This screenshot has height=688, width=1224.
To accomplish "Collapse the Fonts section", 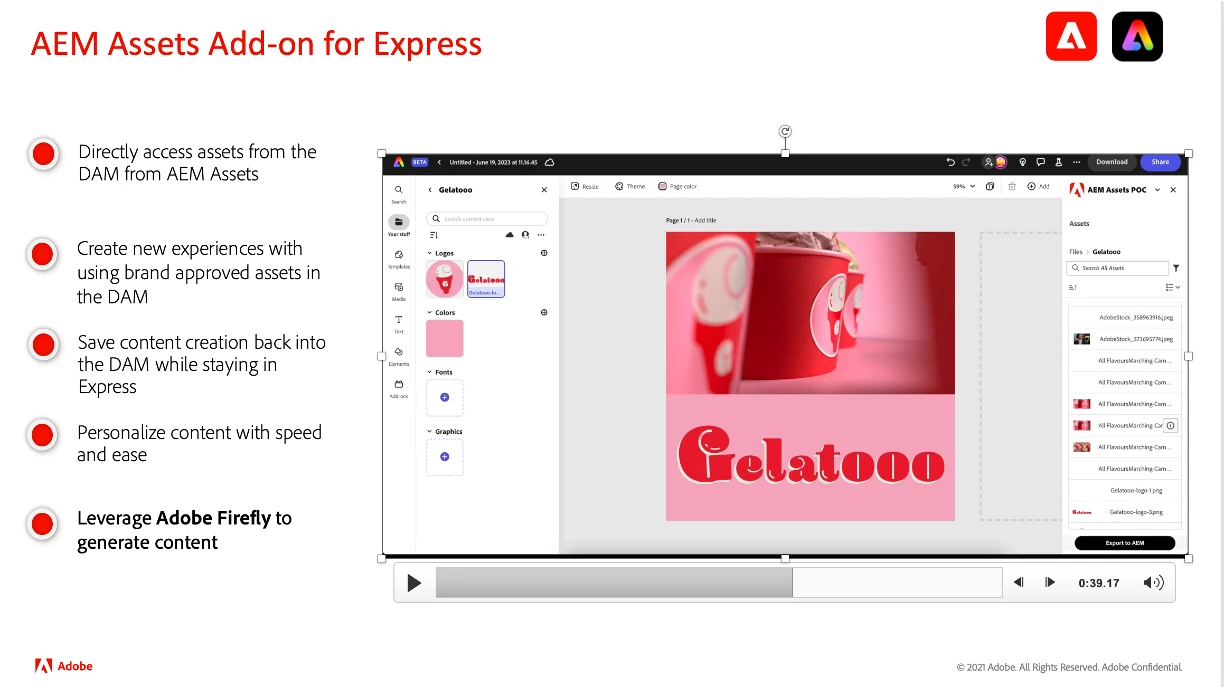I will [430, 372].
